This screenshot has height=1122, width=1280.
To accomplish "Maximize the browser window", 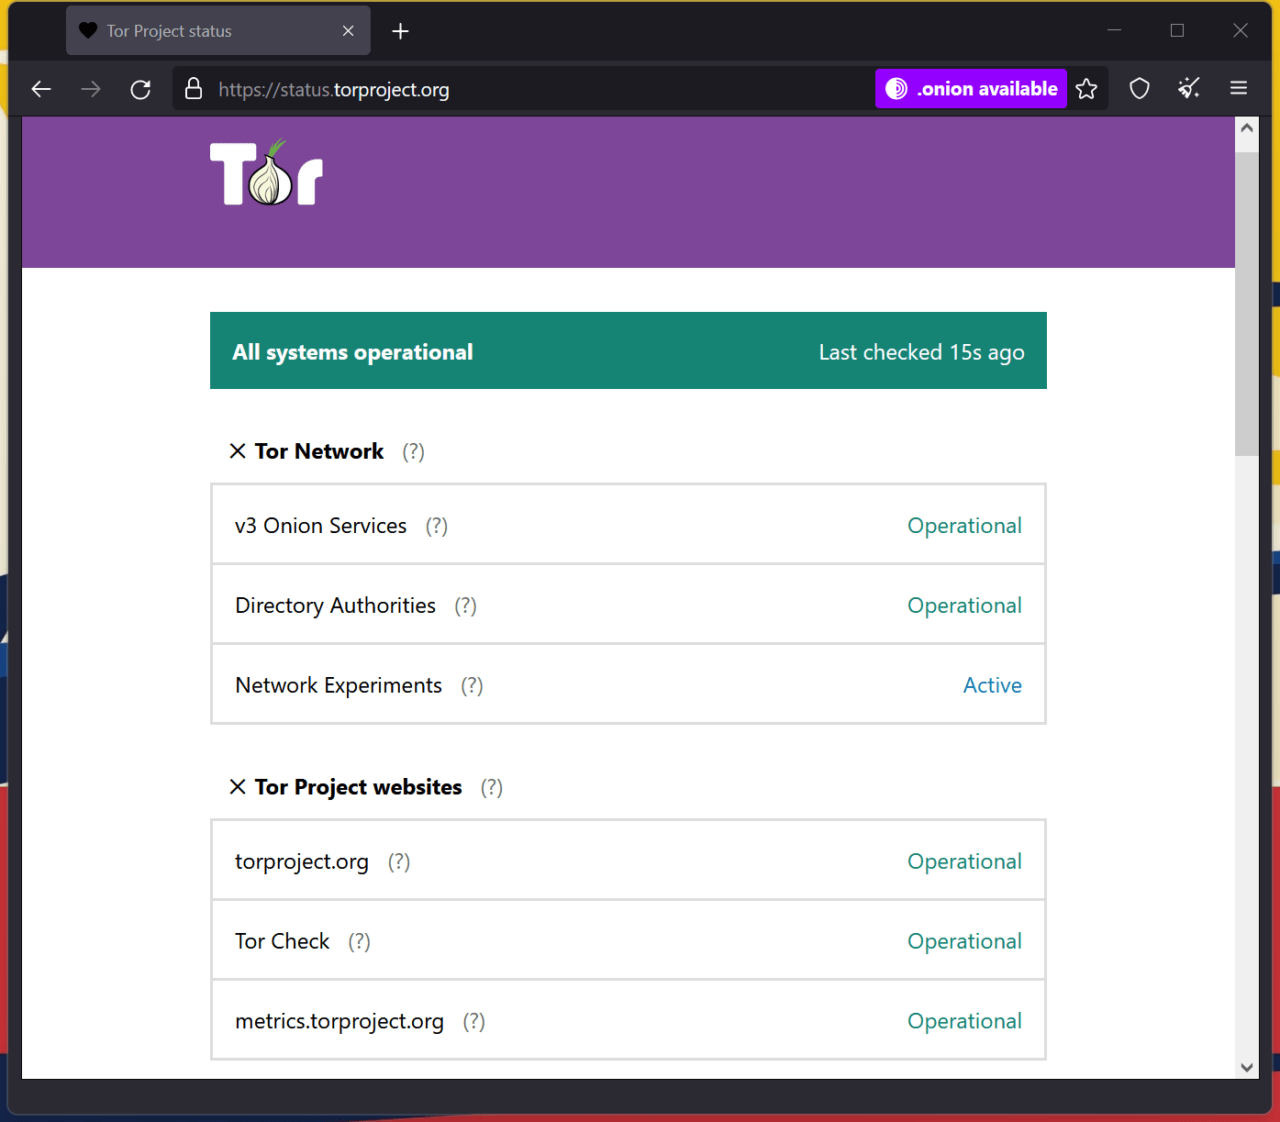I will [x=1177, y=31].
